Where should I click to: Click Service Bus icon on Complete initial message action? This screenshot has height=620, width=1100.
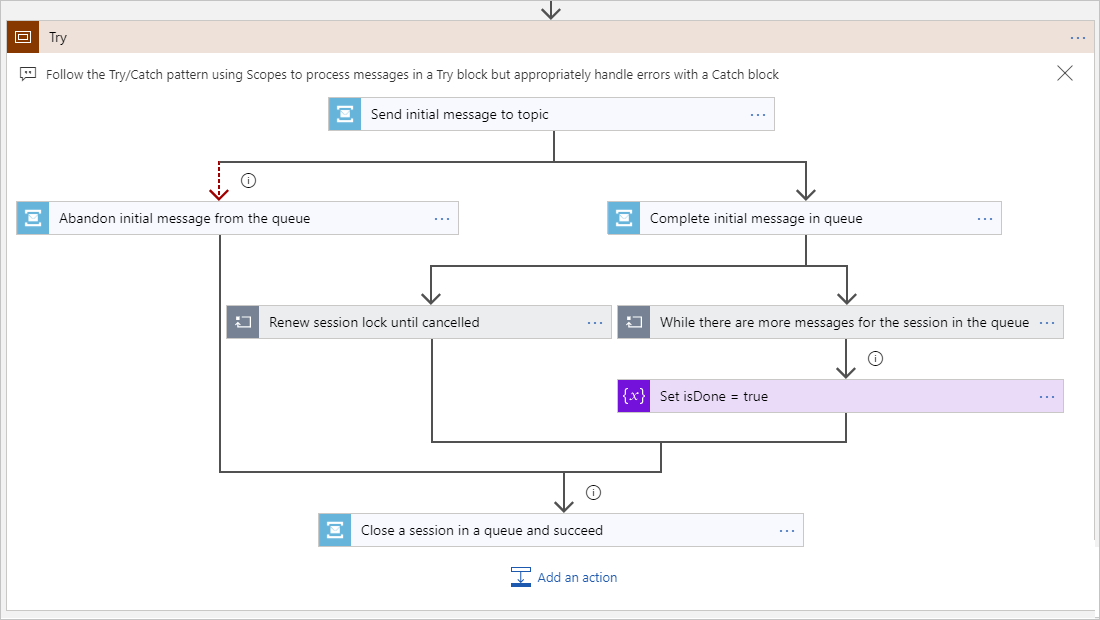pyautogui.click(x=621, y=218)
